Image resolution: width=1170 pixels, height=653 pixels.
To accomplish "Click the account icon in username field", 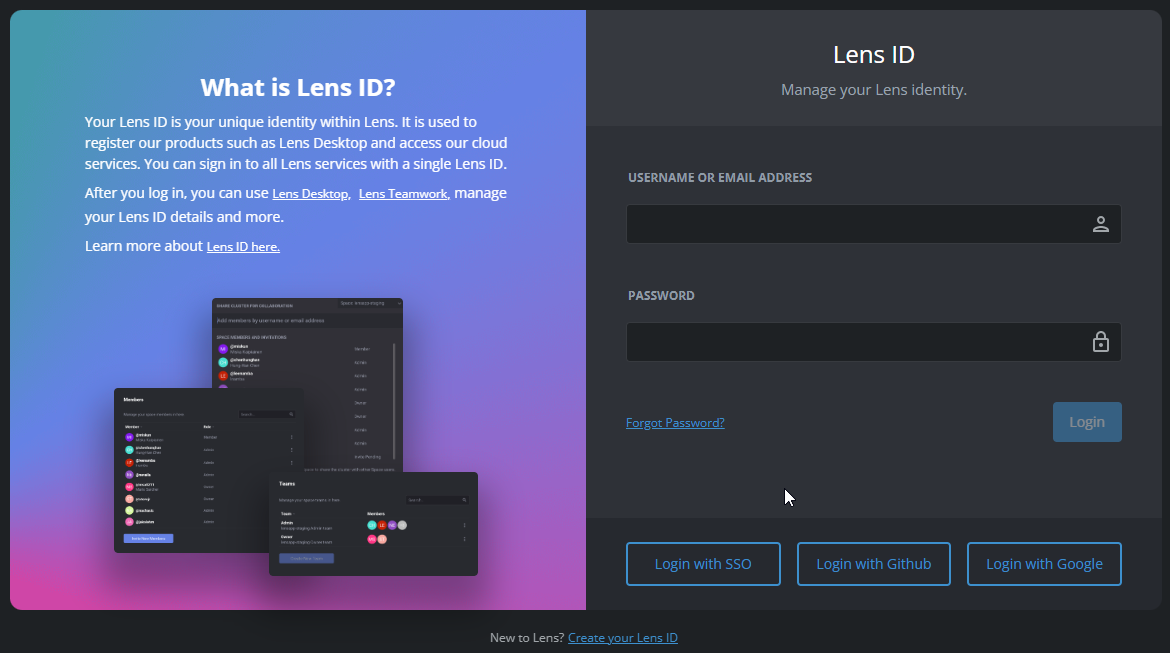I will [1101, 224].
